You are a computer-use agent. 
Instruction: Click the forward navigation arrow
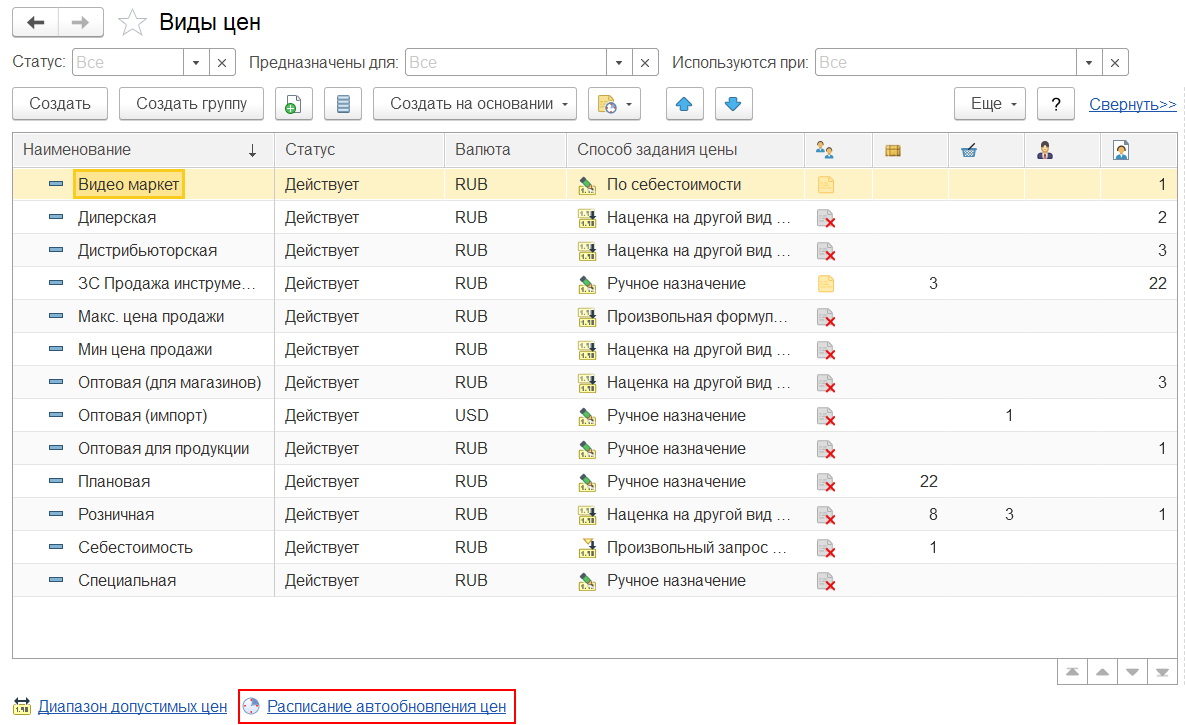[83, 22]
